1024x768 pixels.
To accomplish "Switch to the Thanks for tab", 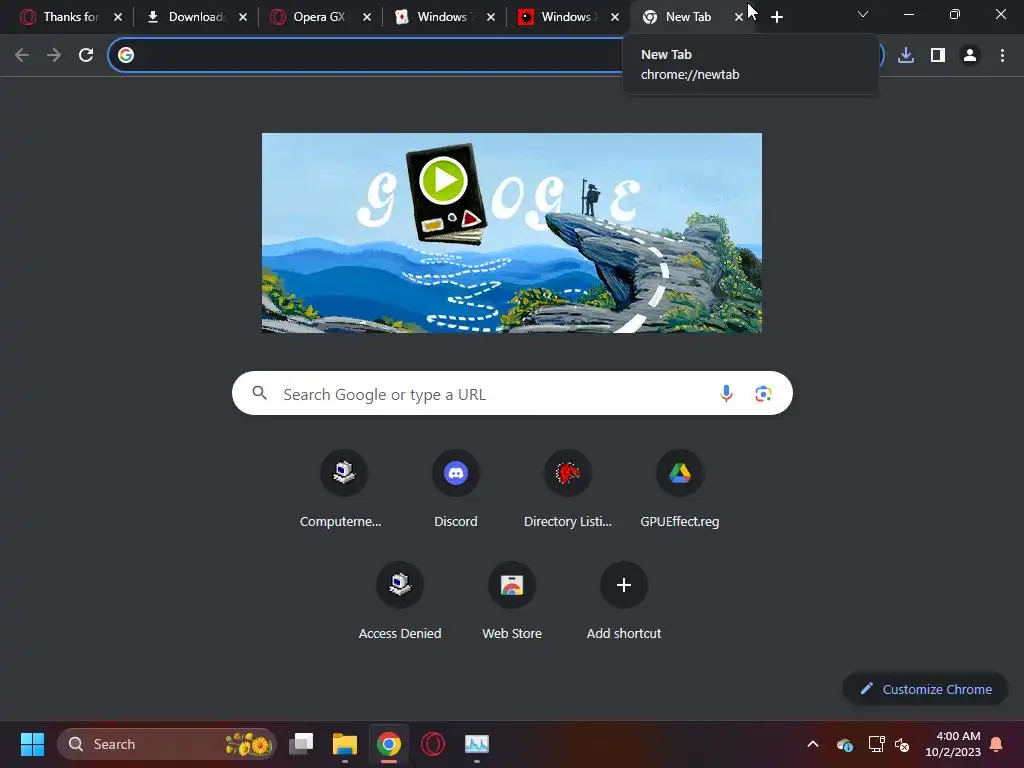I will tap(61, 17).
